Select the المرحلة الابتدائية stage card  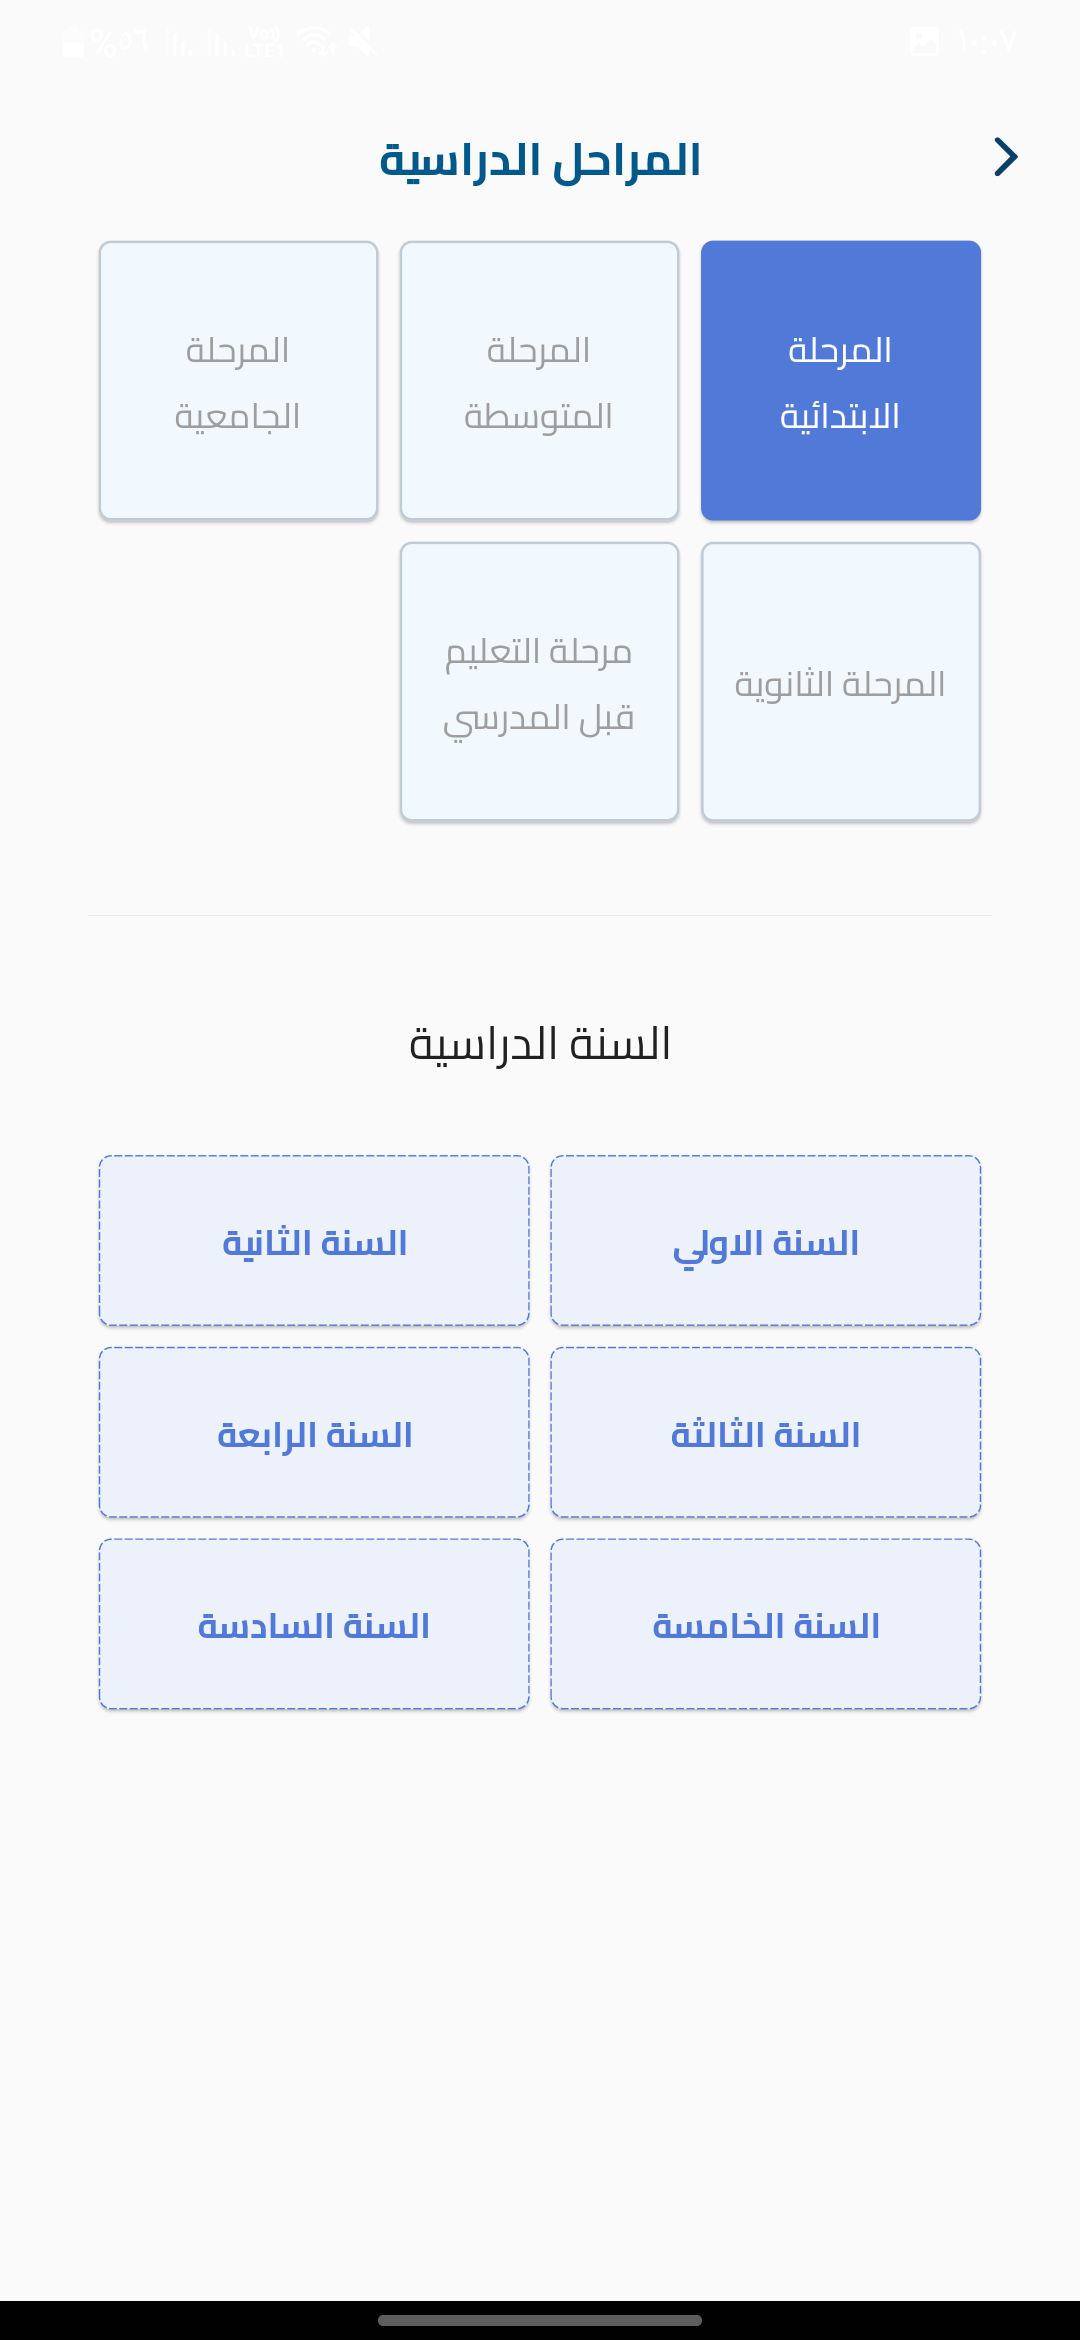[x=840, y=381]
